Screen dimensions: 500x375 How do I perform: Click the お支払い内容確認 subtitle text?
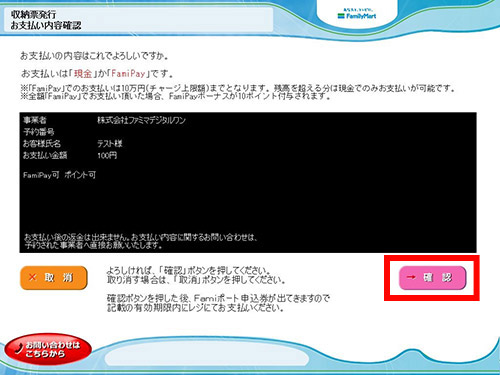point(46,25)
